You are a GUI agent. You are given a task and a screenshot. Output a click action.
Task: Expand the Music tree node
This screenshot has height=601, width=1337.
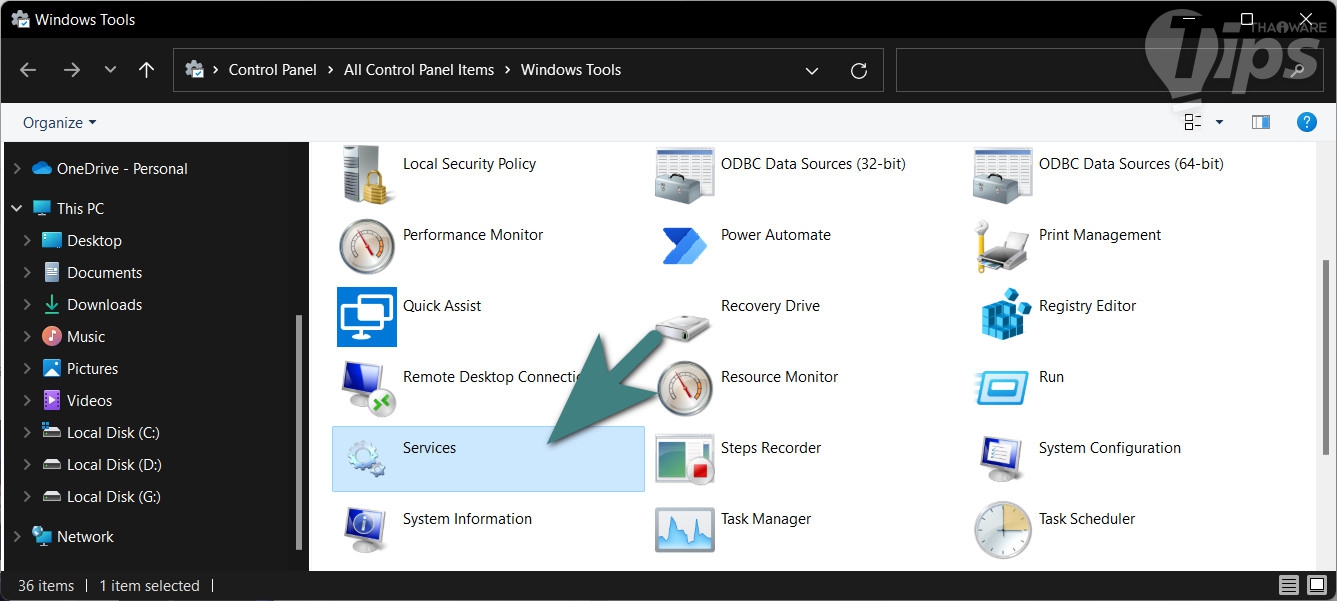[x=27, y=337]
